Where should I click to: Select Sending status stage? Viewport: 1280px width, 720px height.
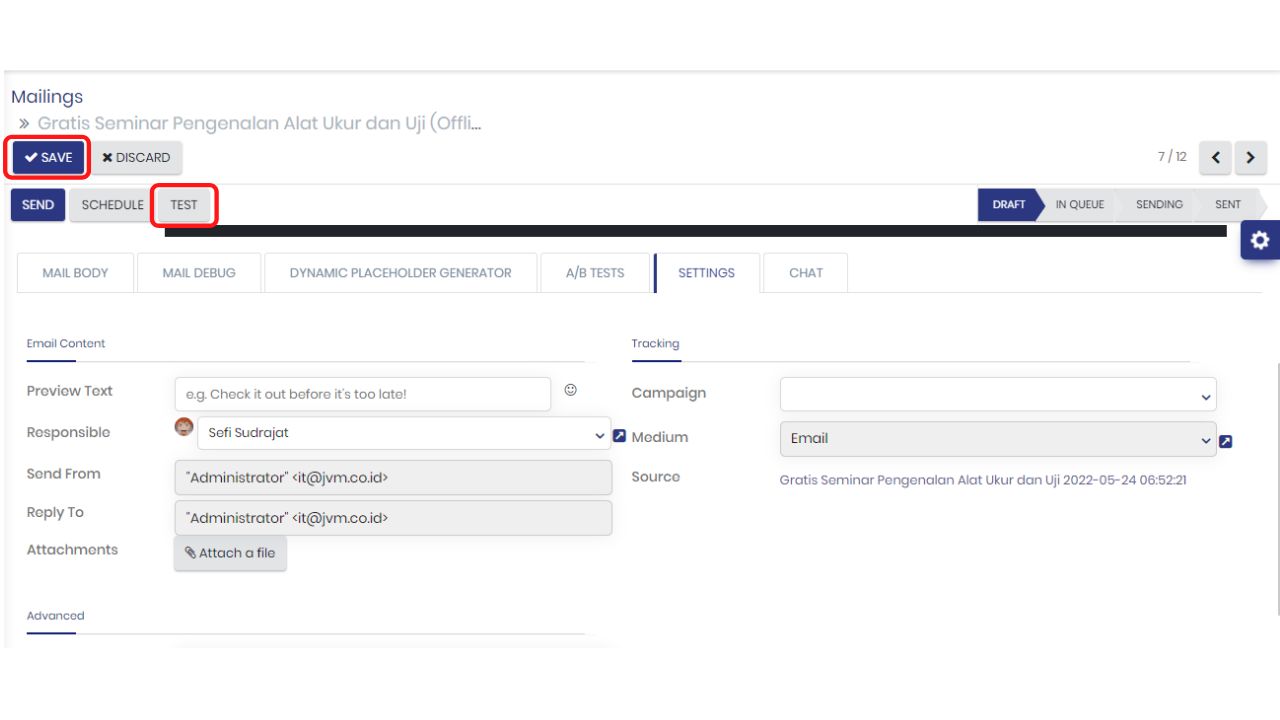coord(1159,205)
